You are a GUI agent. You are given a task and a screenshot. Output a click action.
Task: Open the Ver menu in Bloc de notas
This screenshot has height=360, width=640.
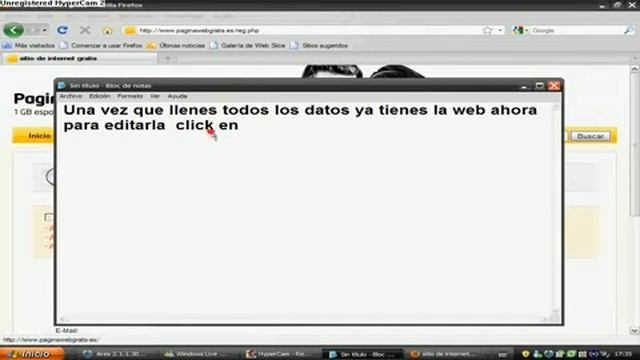coord(155,96)
